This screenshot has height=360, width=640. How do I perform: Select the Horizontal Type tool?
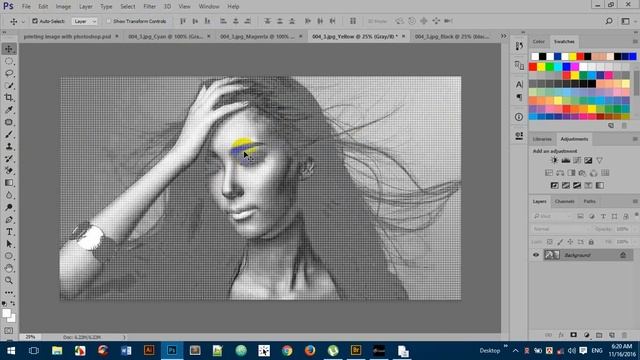[9, 232]
